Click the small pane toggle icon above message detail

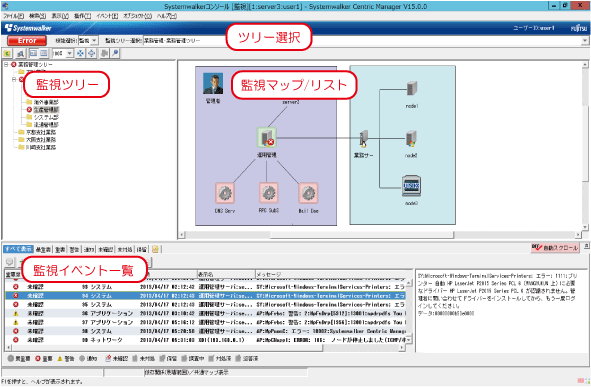pos(586,246)
